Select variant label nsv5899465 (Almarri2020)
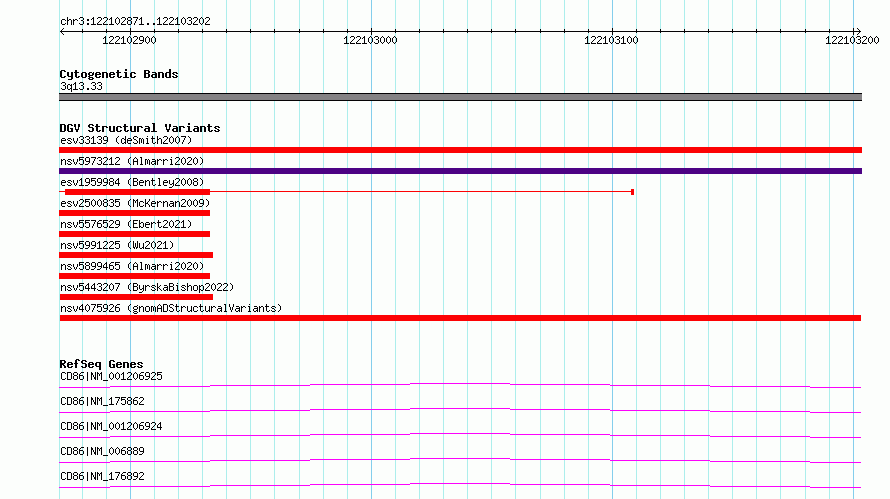 132,266
